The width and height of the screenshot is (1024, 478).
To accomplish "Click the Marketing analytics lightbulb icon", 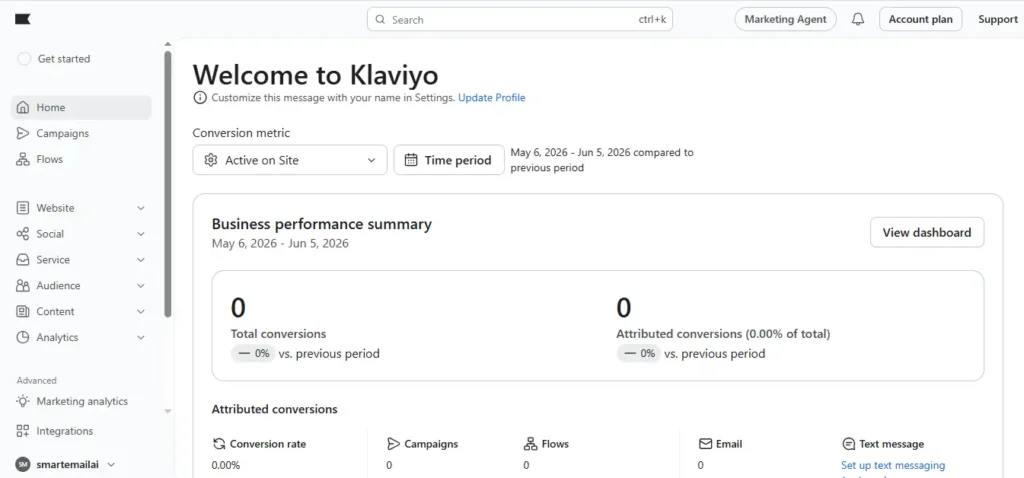I will 23,402.
